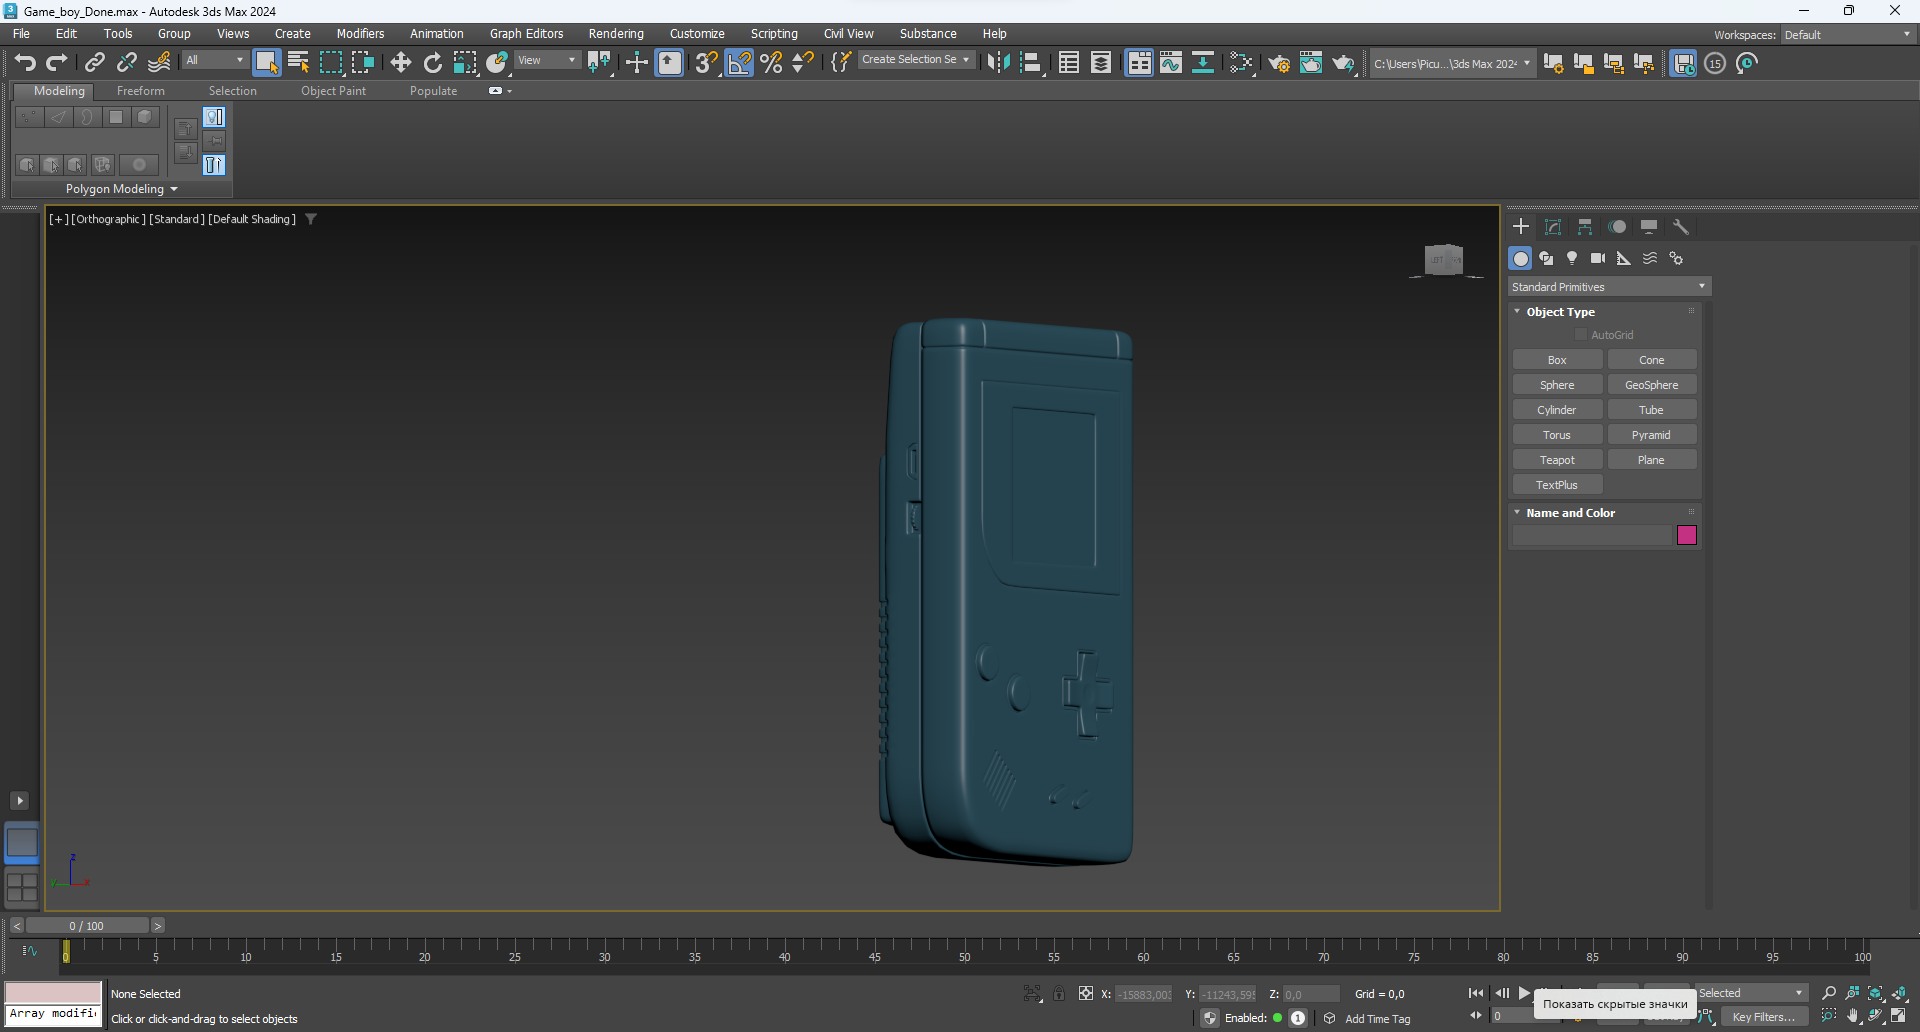The image size is (1920, 1032).
Task: Toggle the Ribbon display button
Action: [x=1139, y=63]
